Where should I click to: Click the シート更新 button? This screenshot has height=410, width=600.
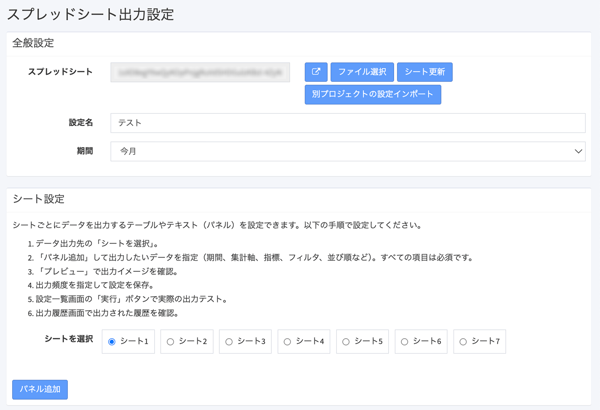pos(425,72)
